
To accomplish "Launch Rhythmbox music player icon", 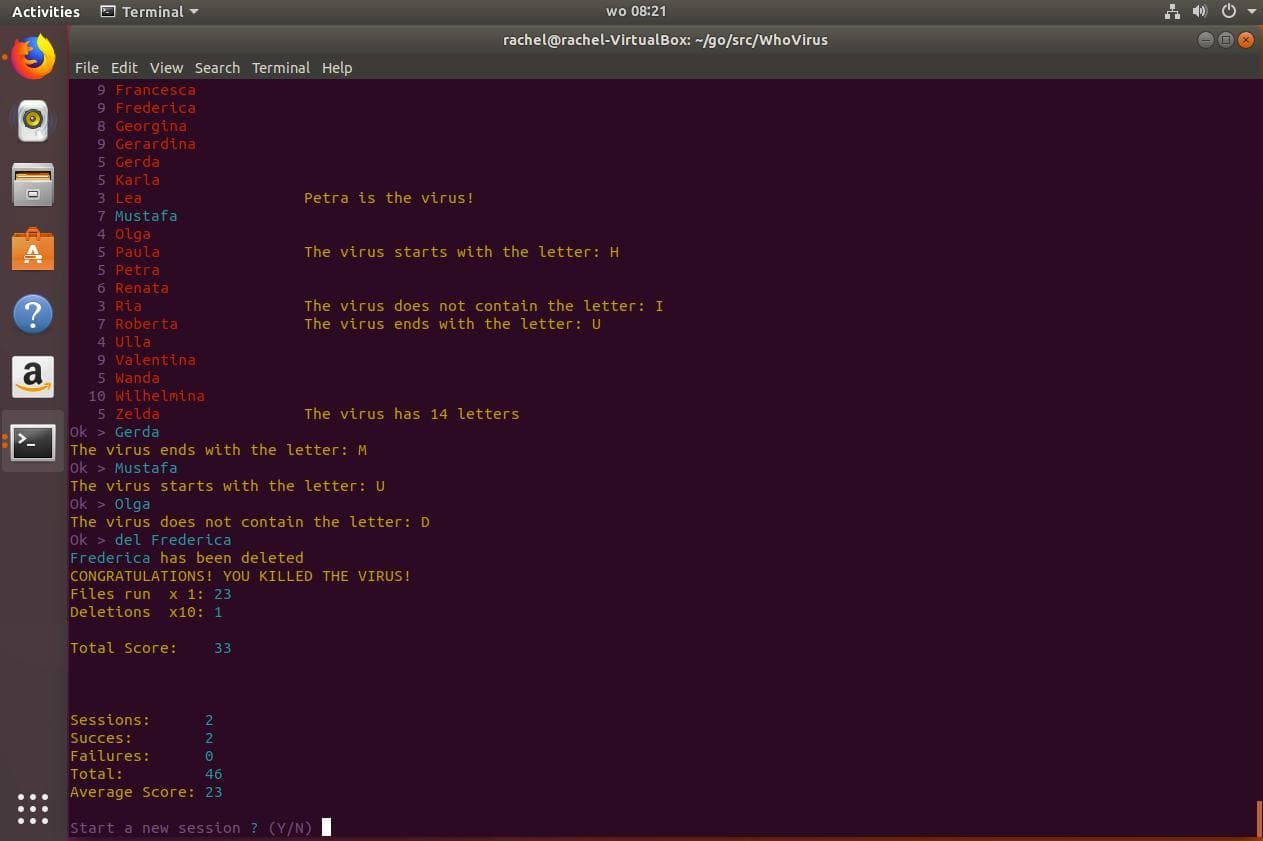I will click(33, 121).
